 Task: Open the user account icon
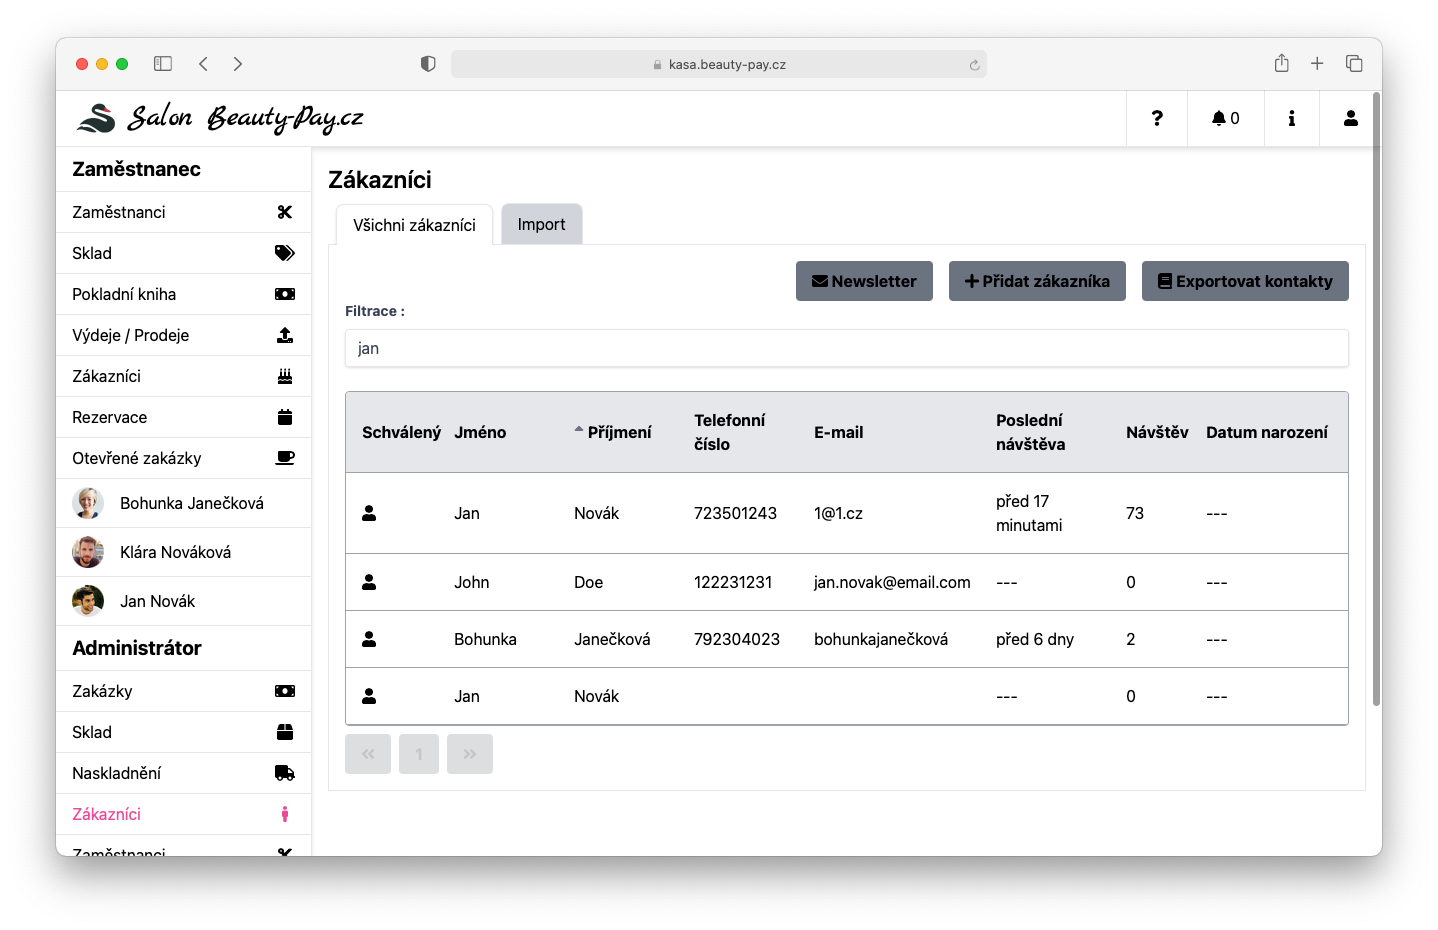click(x=1351, y=118)
